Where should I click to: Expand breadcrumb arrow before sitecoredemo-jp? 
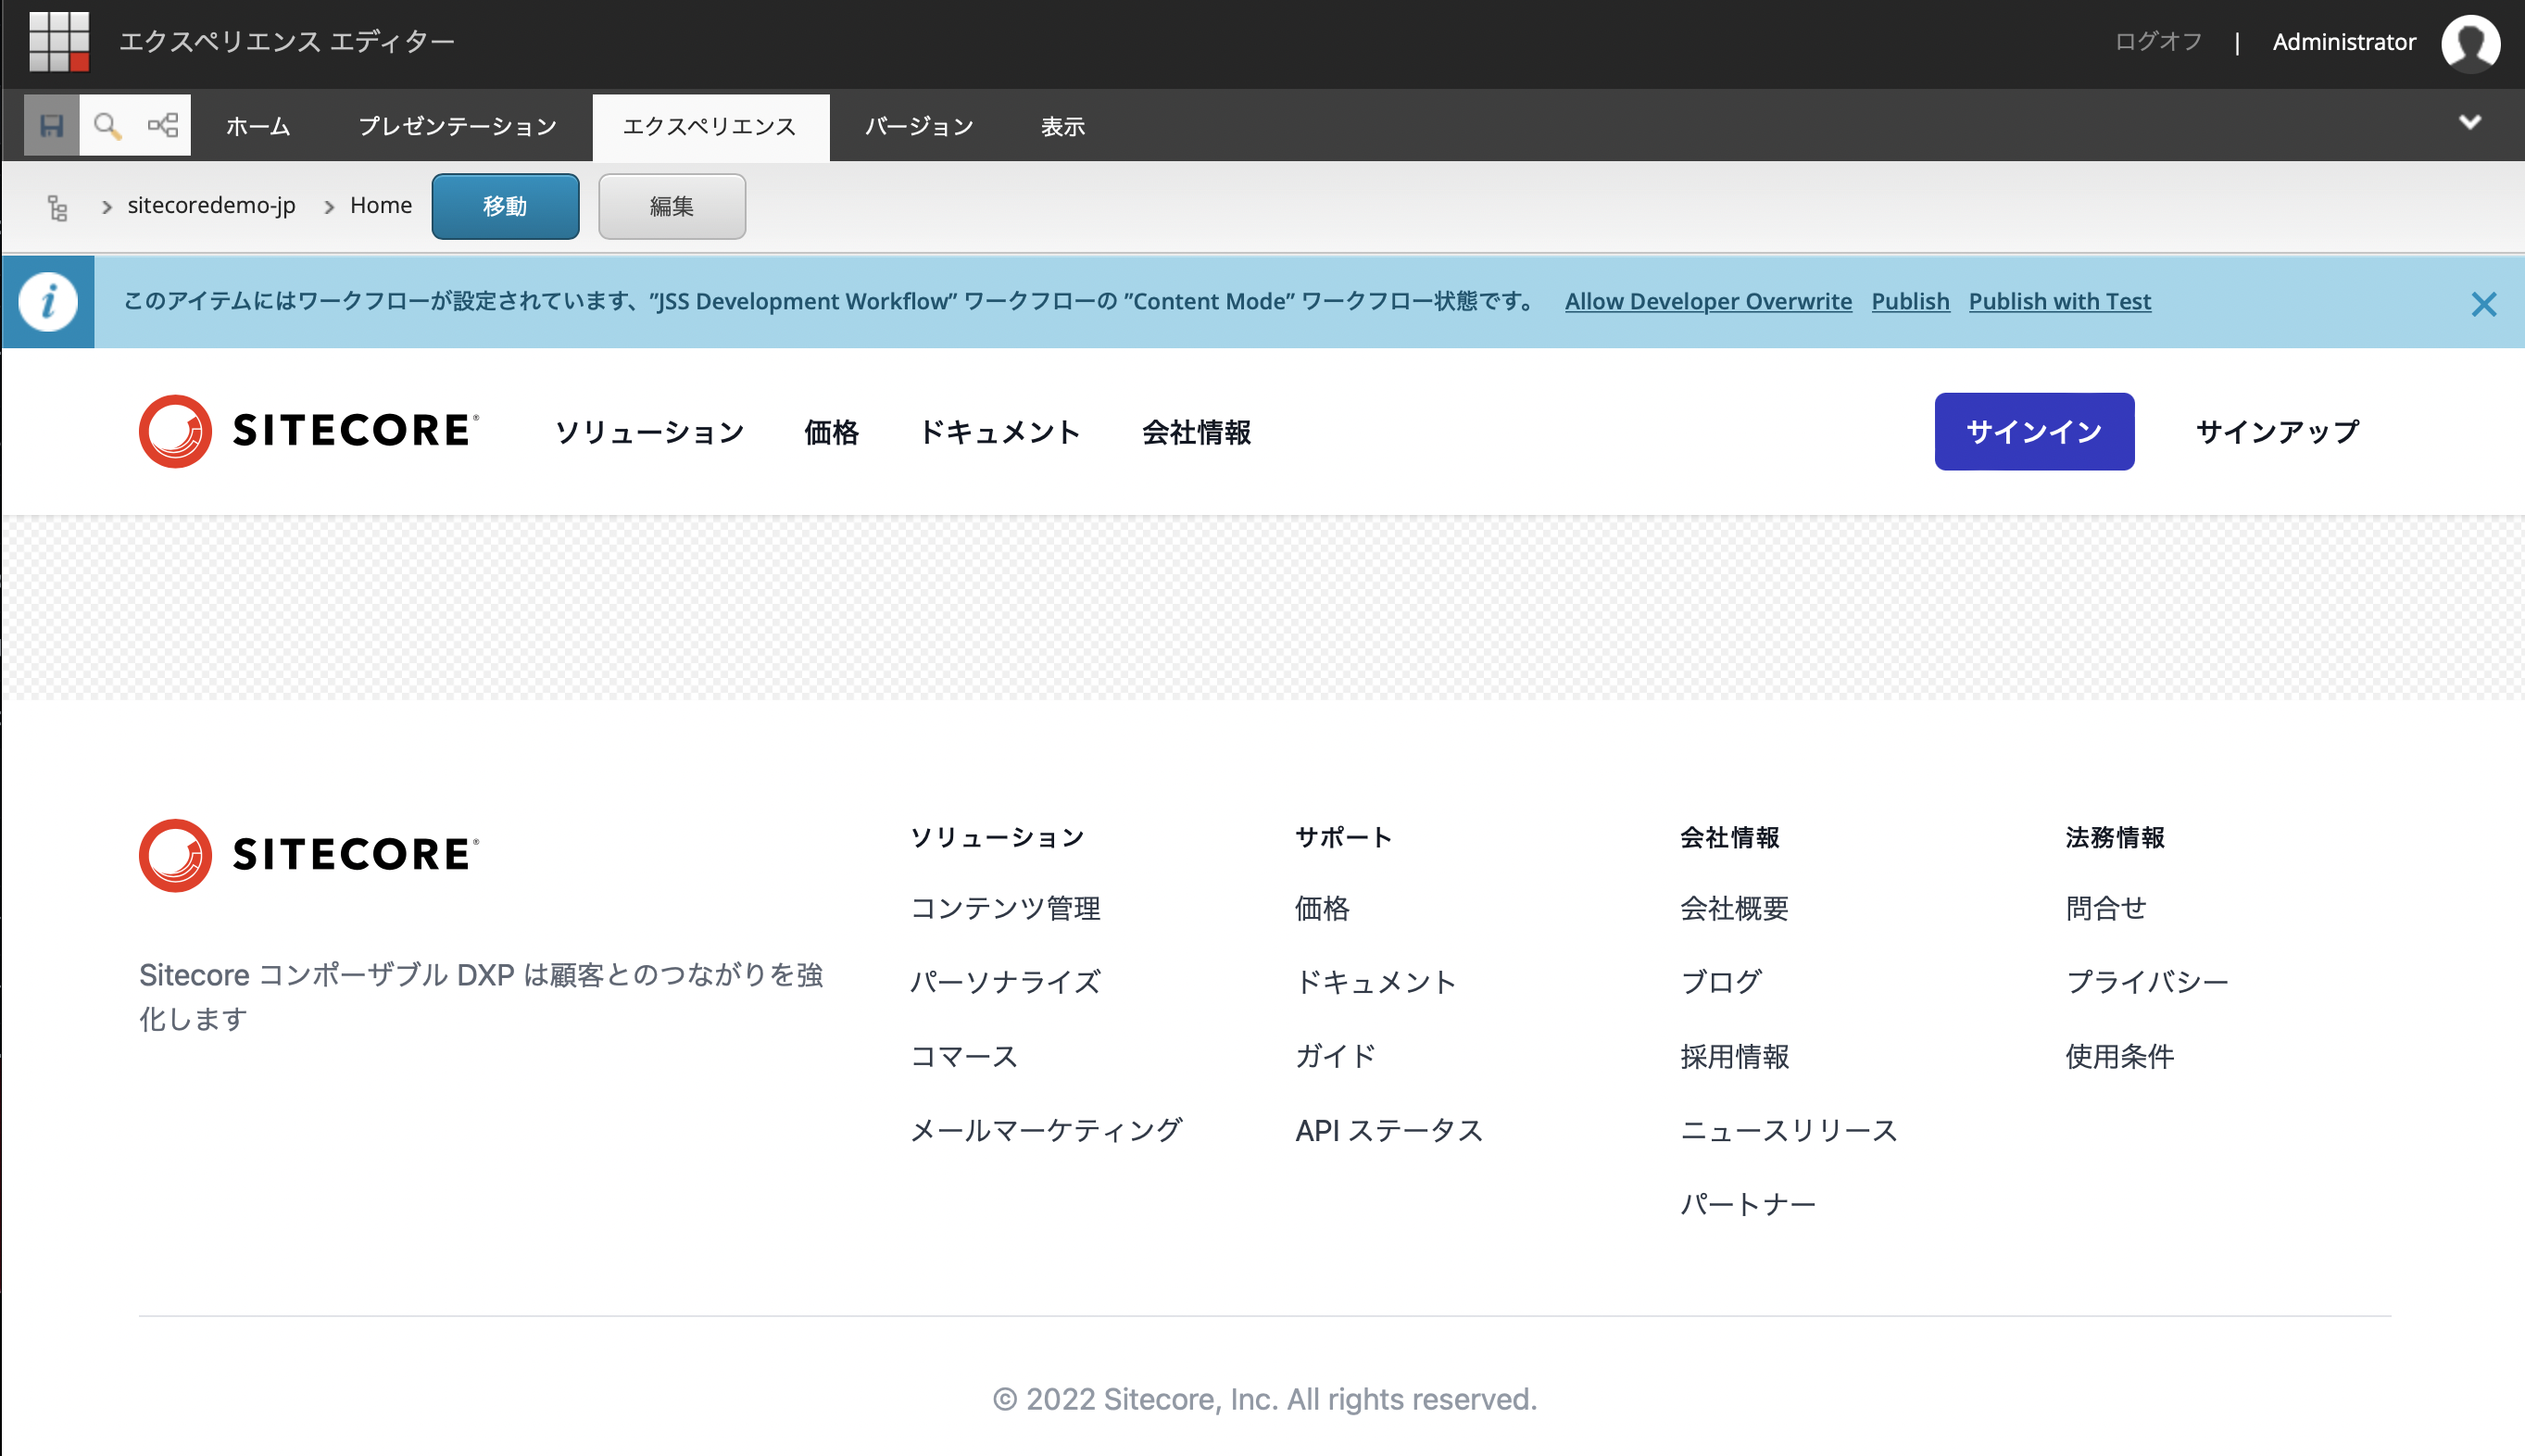(x=106, y=207)
